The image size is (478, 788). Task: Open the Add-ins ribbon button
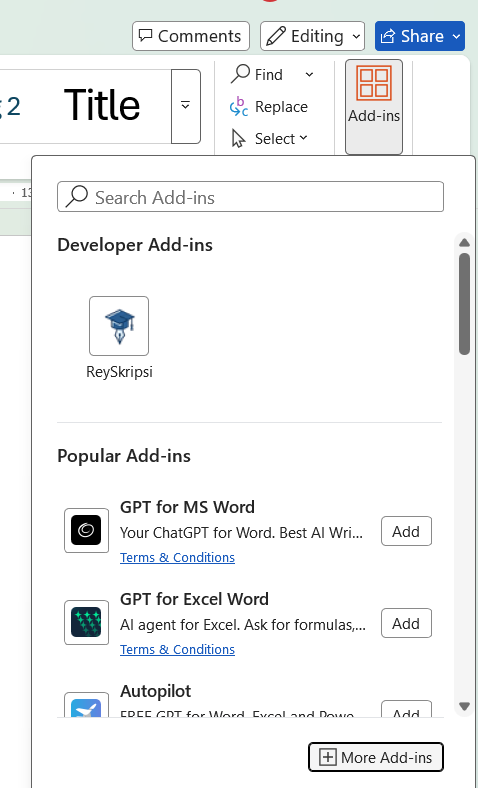(x=373, y=107)
